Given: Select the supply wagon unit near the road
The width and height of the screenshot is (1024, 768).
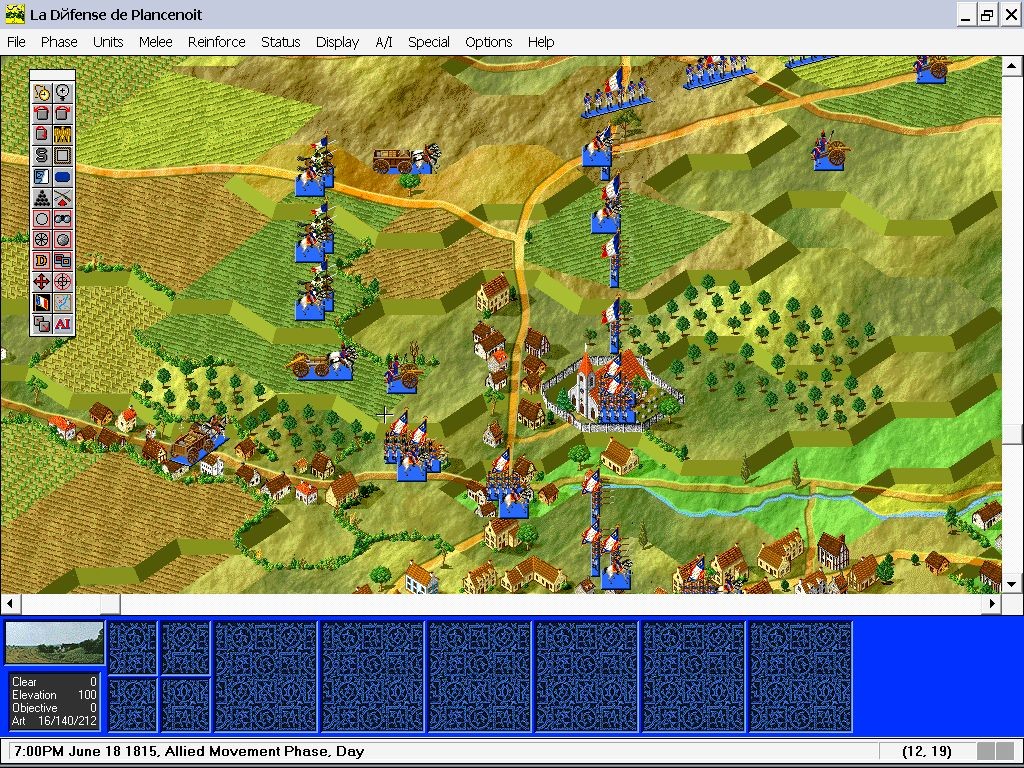Looking at the screenshot, I should (405, 160).
